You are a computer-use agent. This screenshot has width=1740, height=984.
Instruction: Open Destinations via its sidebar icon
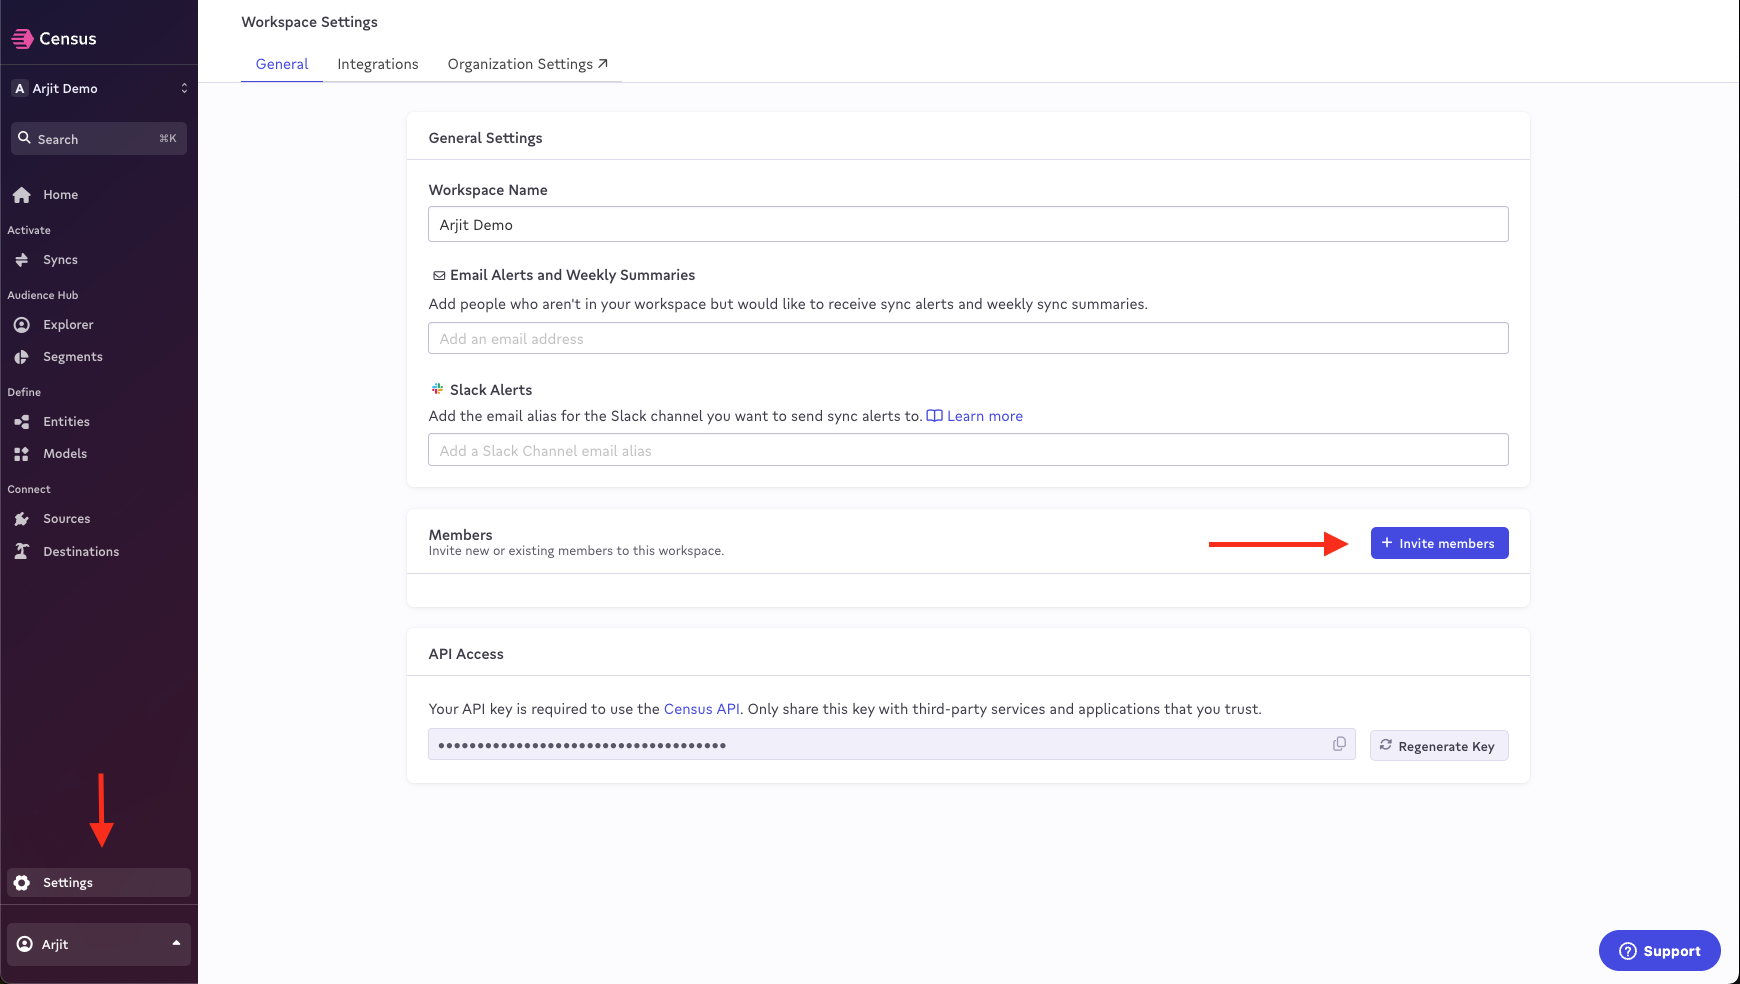pyautogui.click(x=22, y=552)
